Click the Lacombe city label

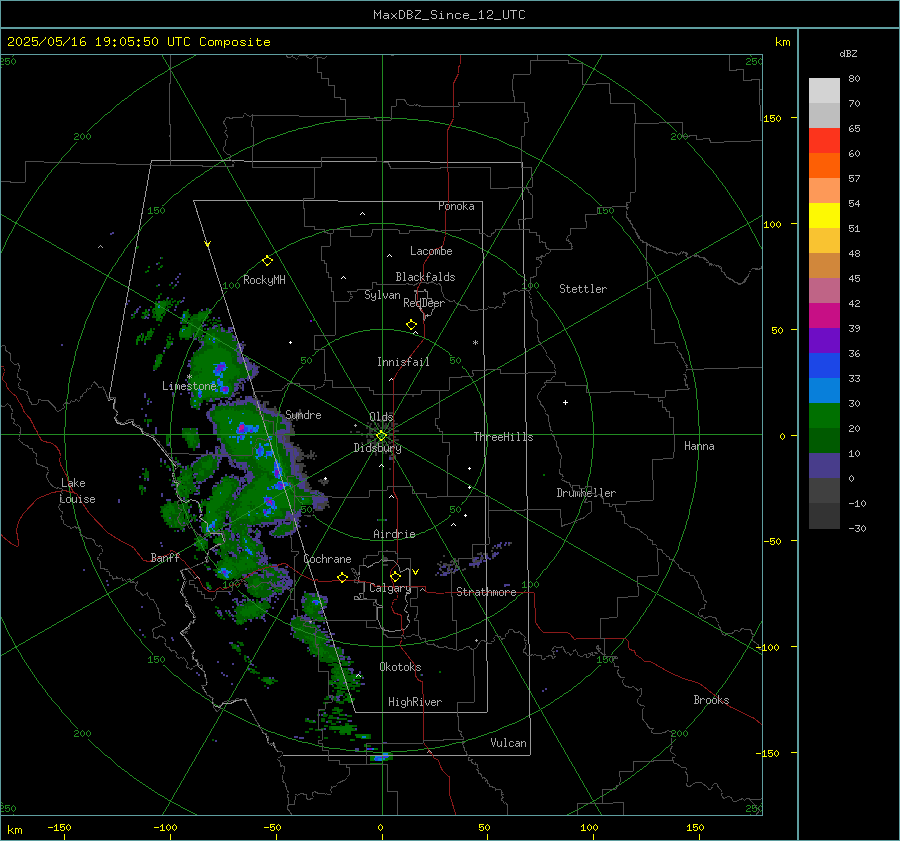tap(431, 251)
